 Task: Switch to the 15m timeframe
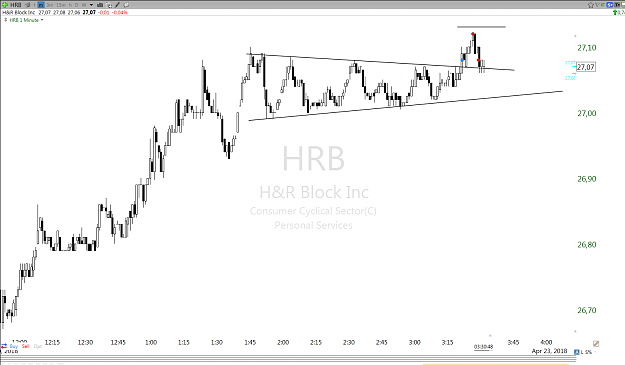(x=61, y=5)
